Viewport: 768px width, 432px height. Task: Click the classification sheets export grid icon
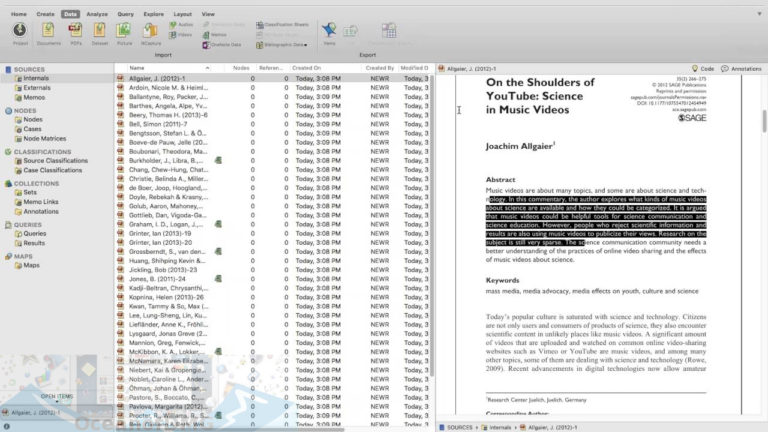(389, 31)
